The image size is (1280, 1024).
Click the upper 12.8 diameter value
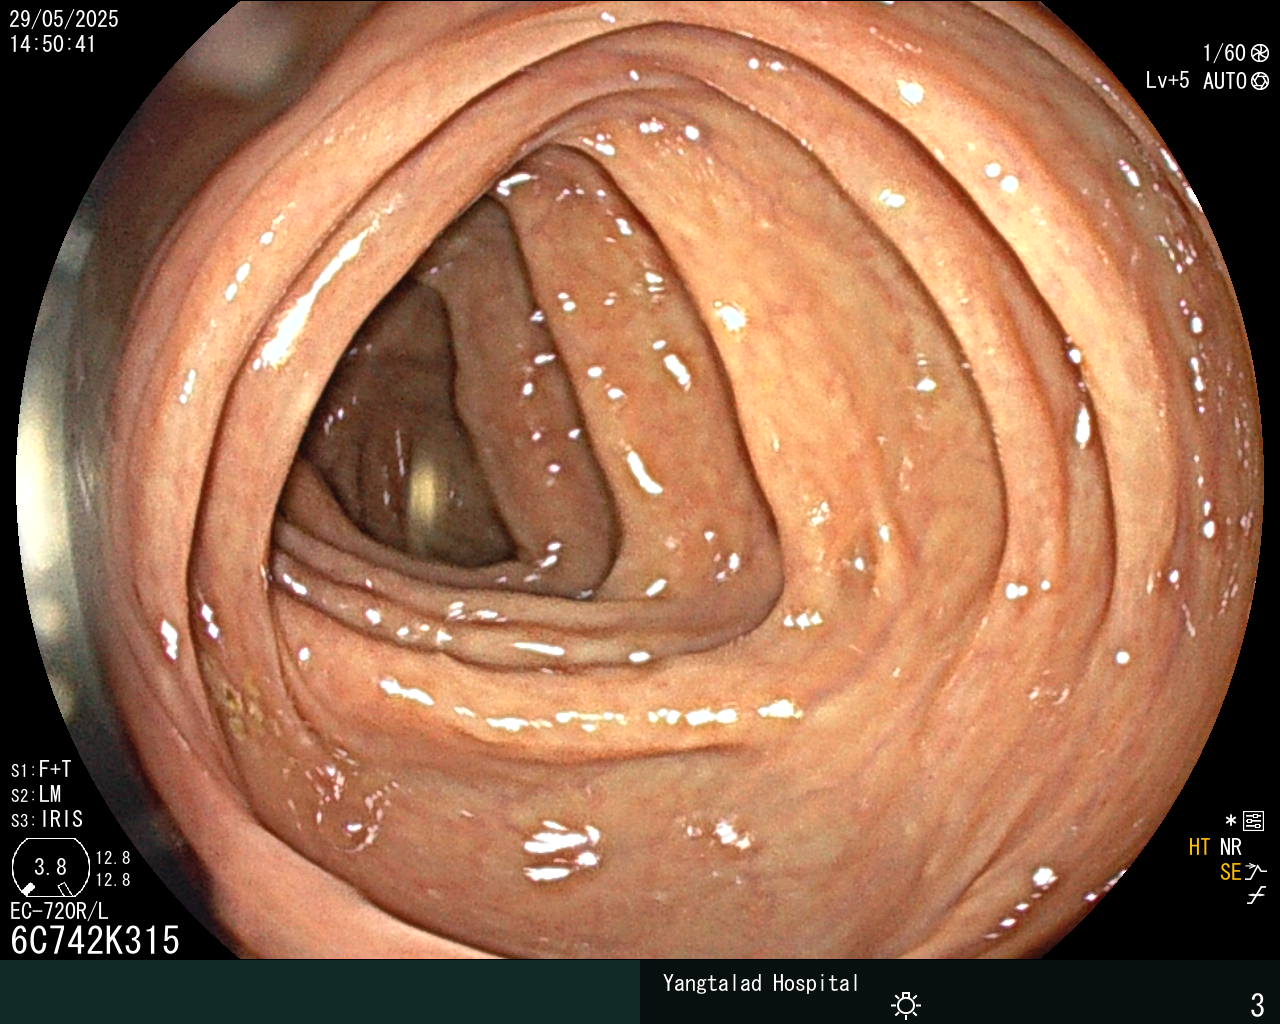[113, 858]
